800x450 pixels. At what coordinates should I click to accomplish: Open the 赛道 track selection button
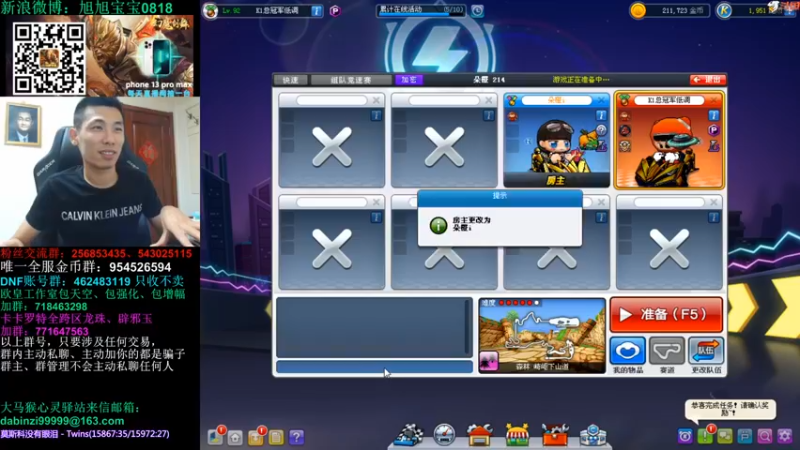(x=667, y=351)
